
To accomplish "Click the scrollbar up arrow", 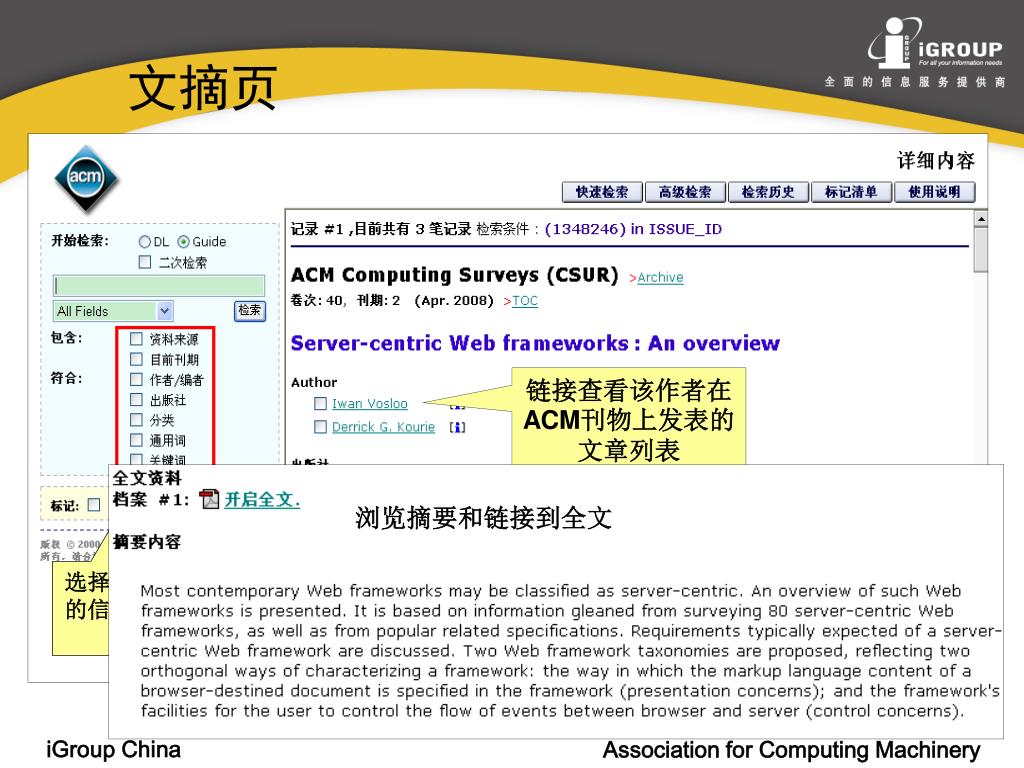I will (980, 217).
